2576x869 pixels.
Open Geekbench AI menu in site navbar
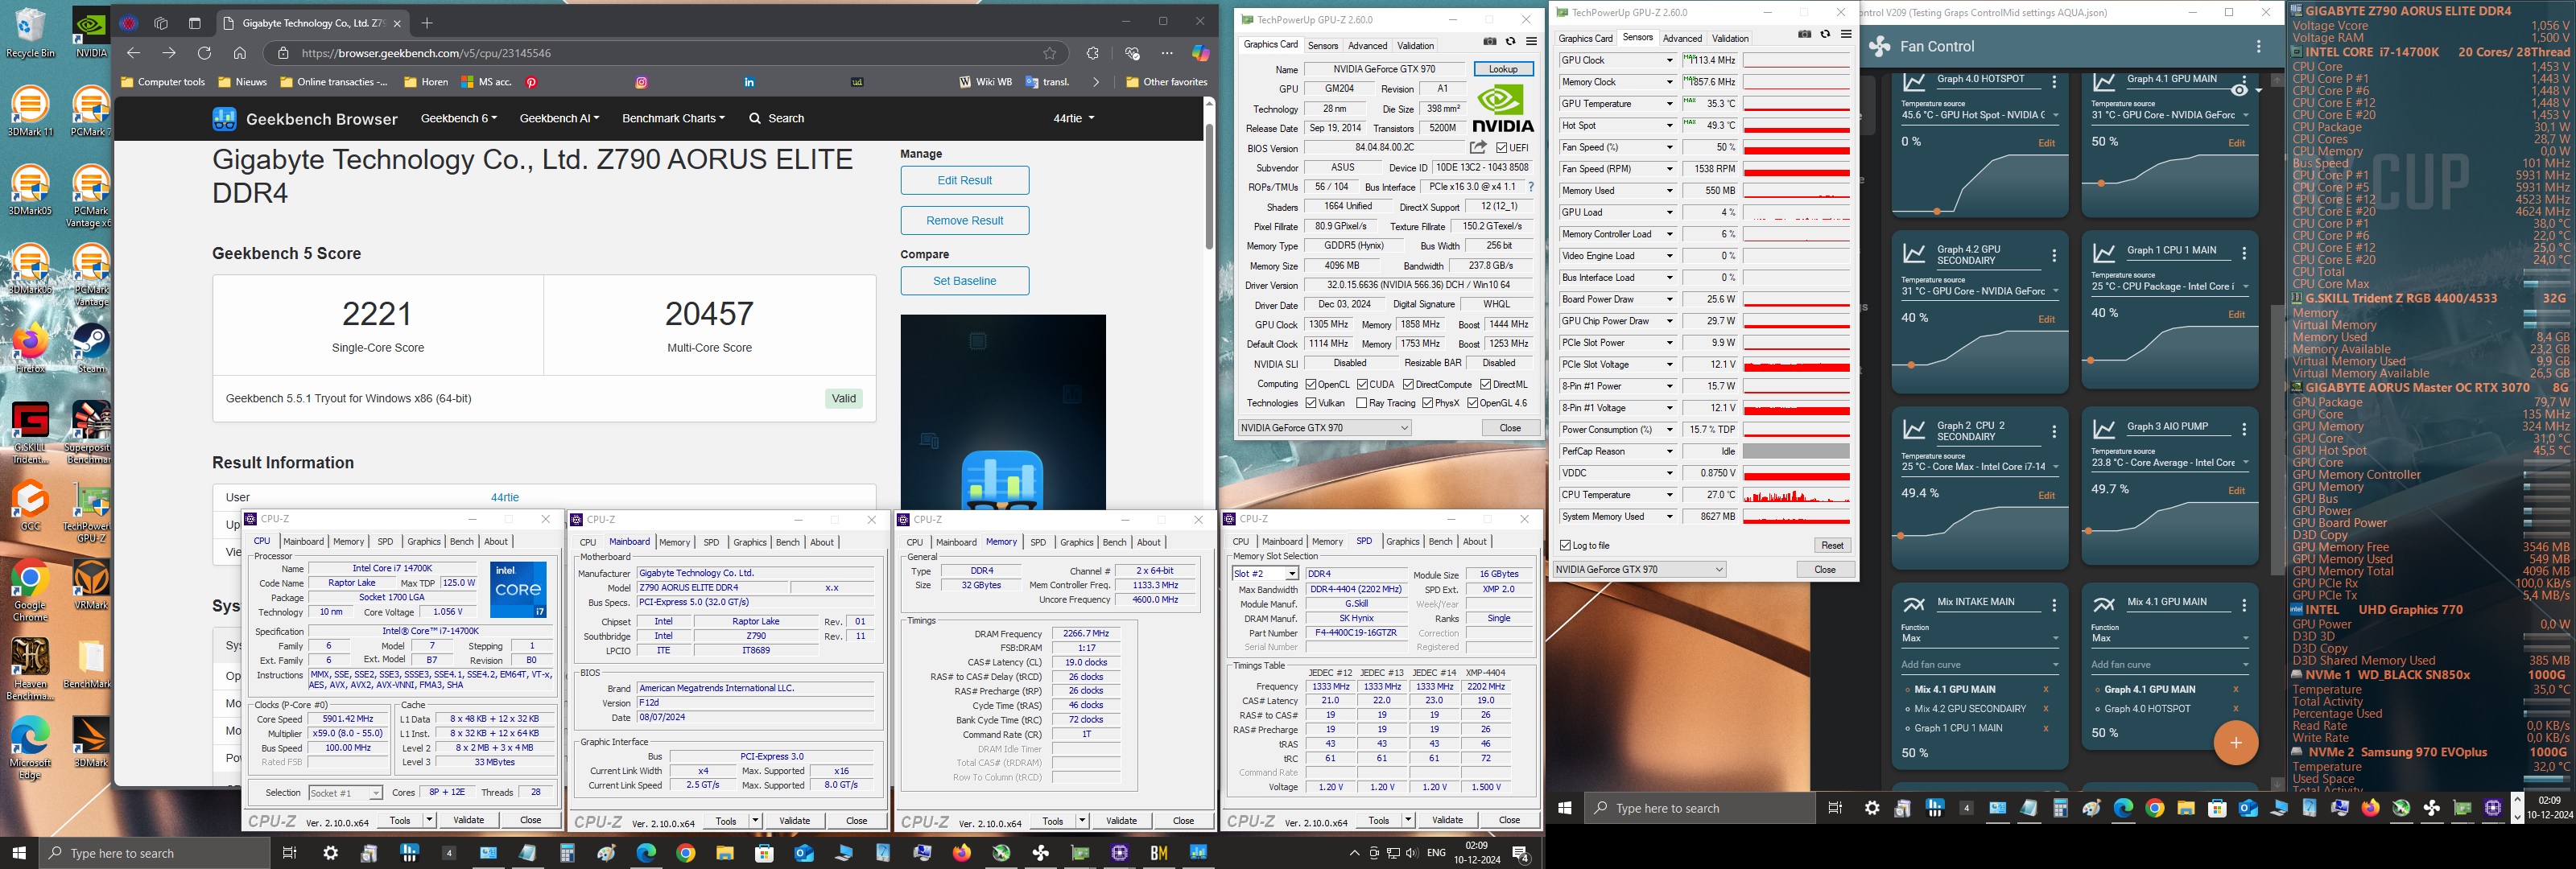(559, 118)
